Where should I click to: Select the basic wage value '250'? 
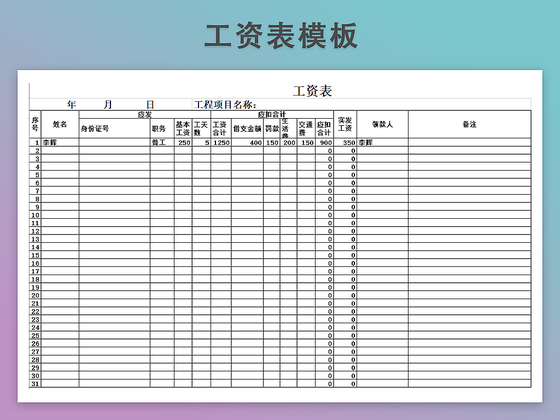[x=184, y=143]
